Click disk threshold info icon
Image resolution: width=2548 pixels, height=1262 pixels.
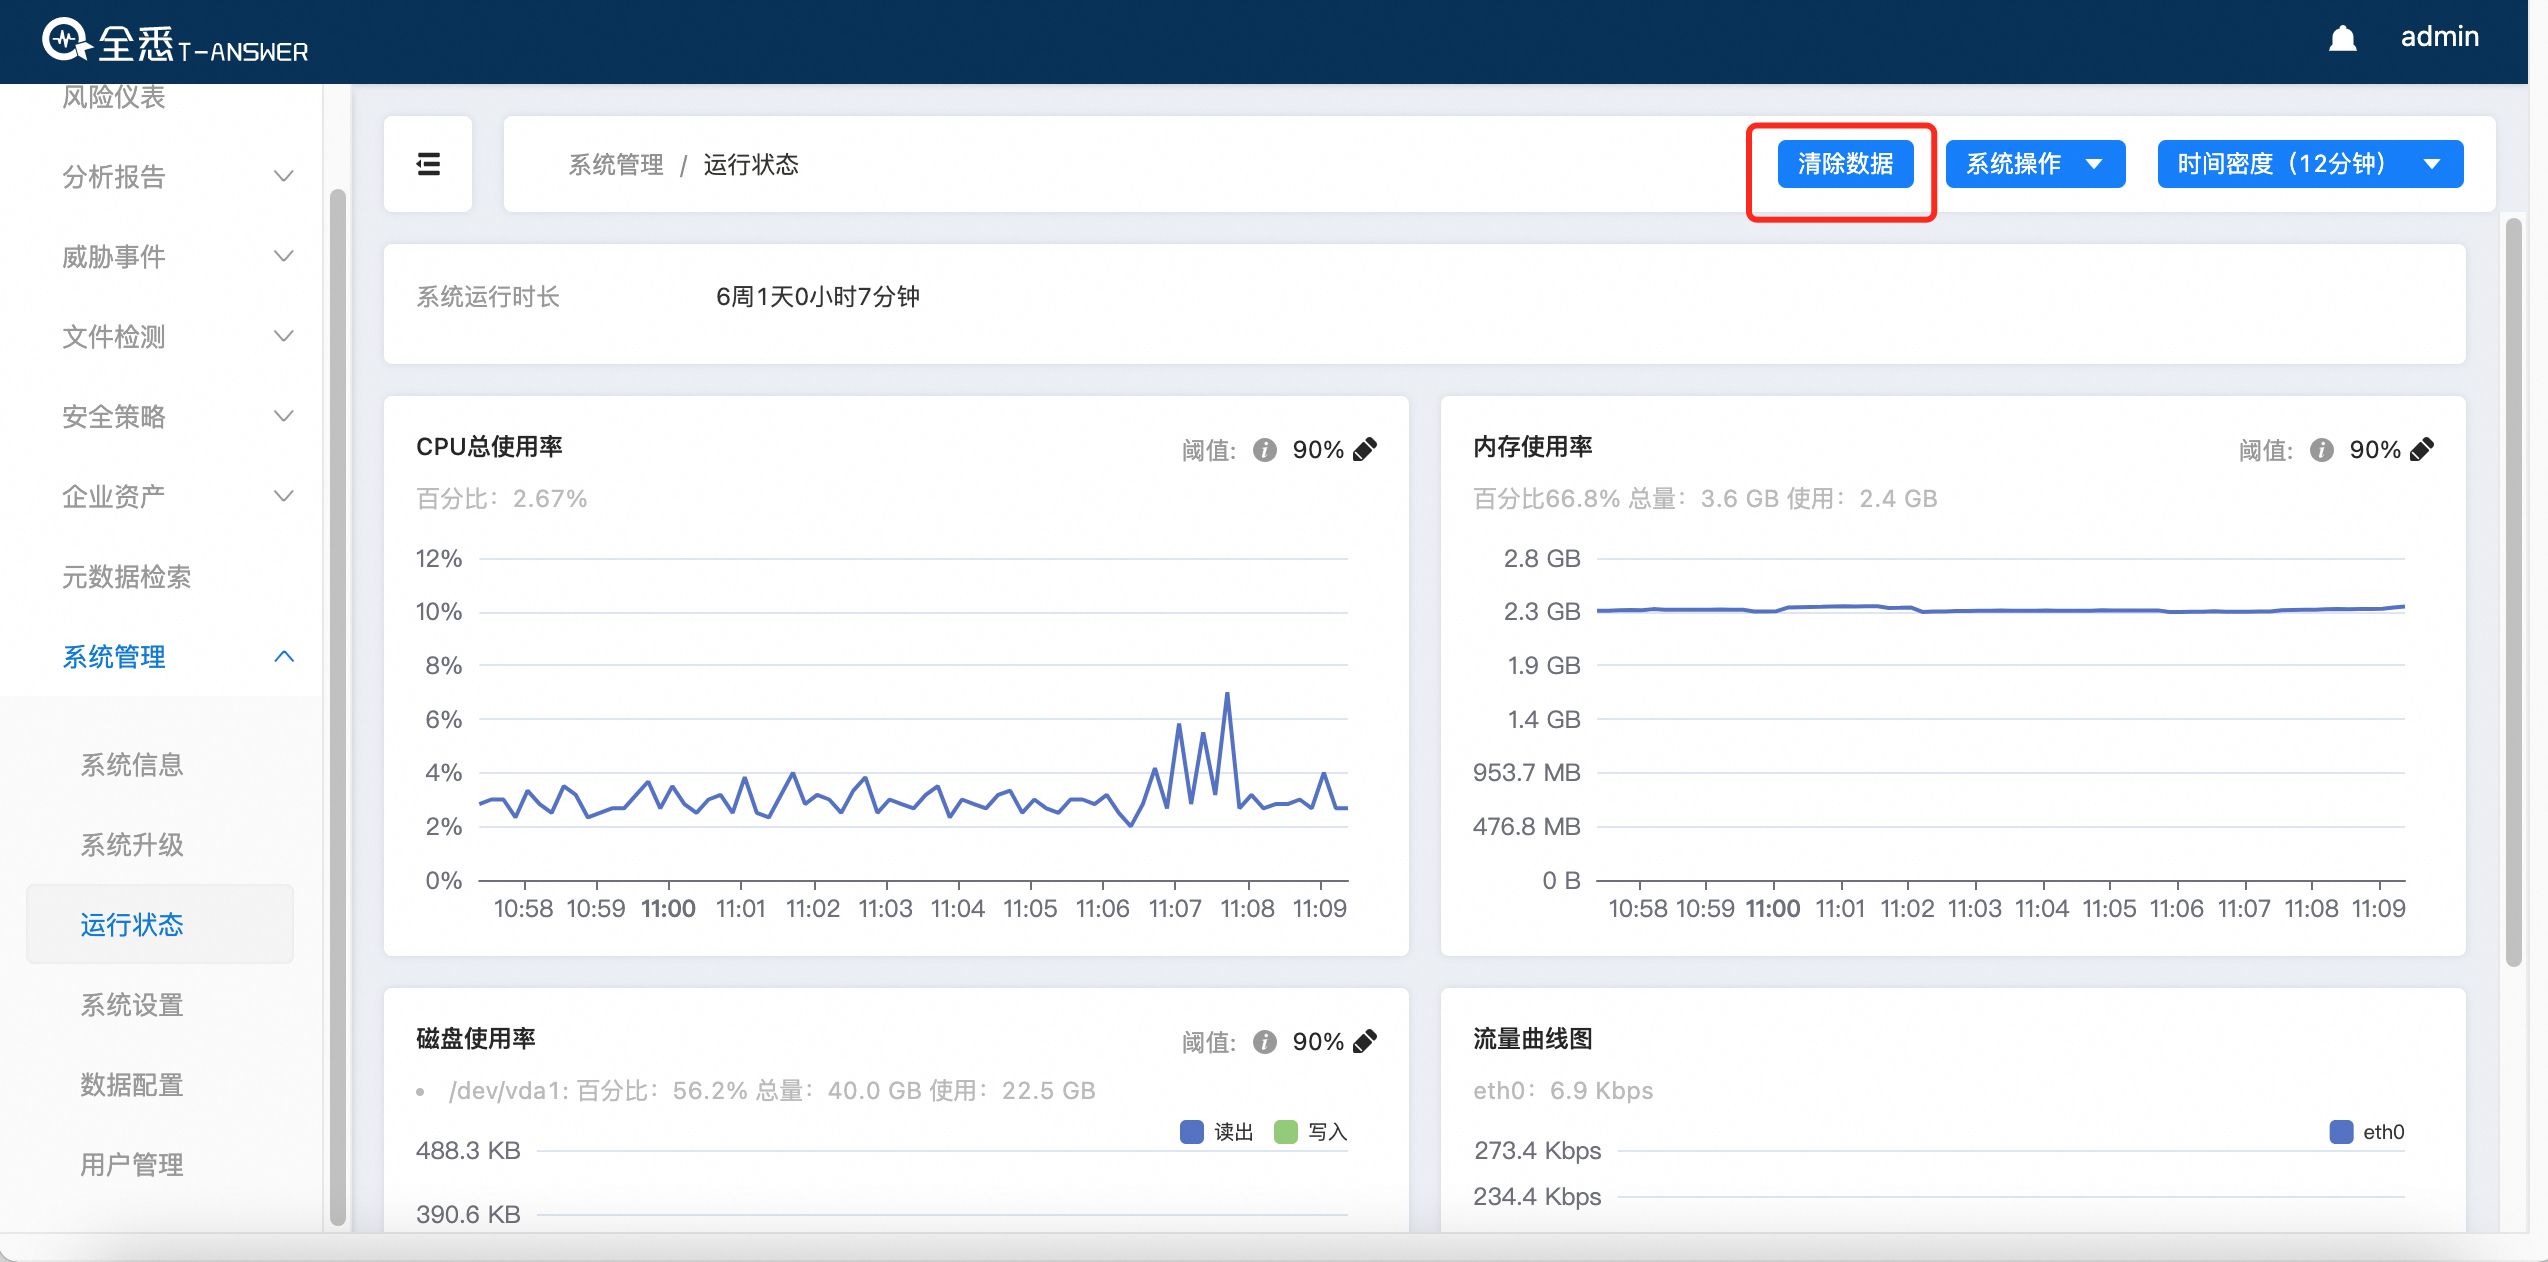tap(1265, 1042)
